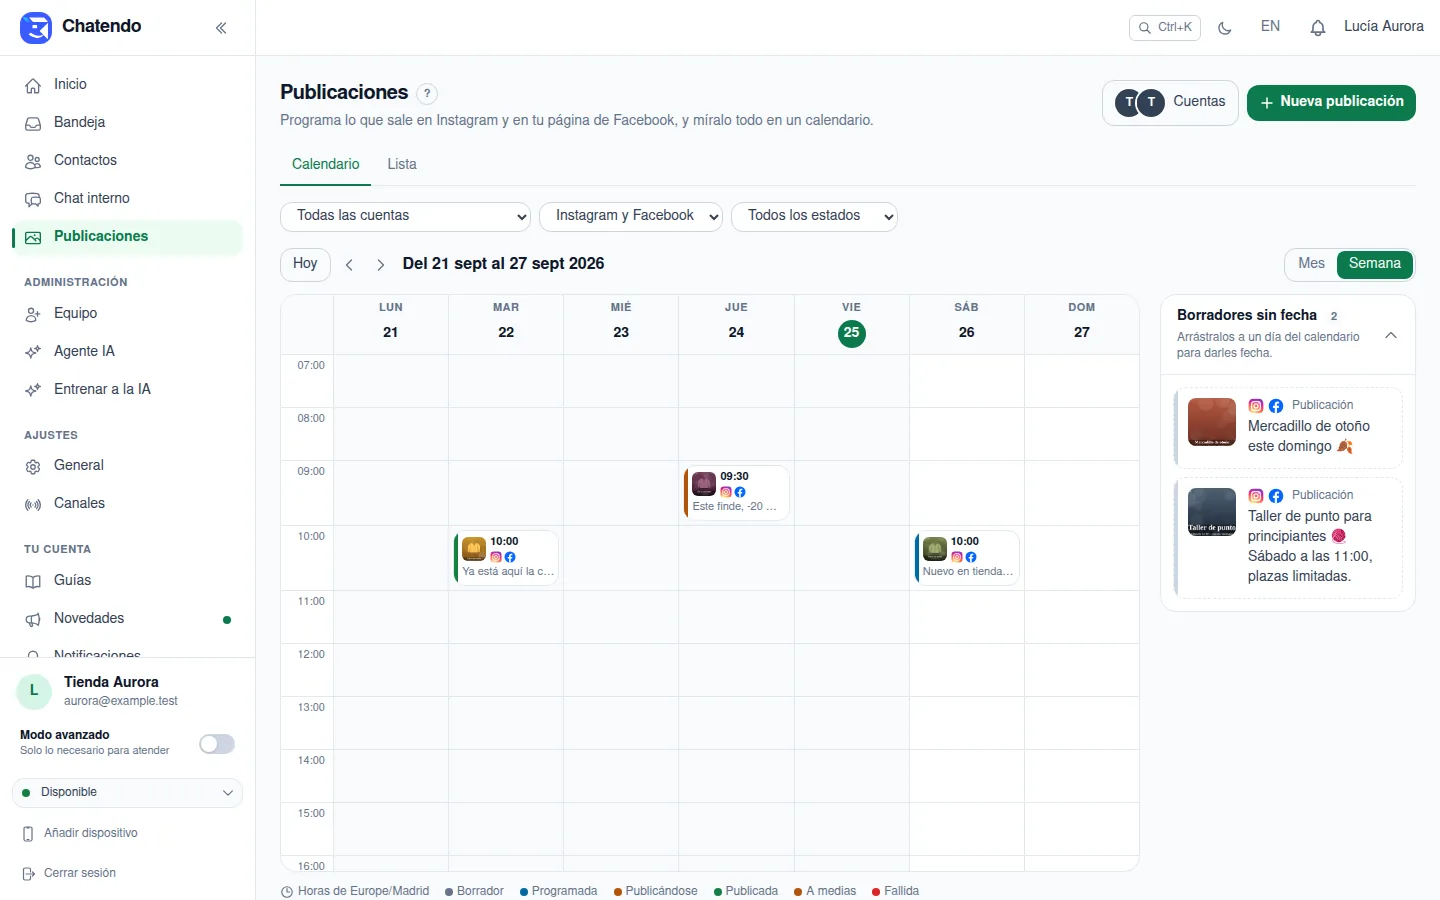Viewport: 1440px width, 900px height.
Task: Open General settings
Action: 127,466
